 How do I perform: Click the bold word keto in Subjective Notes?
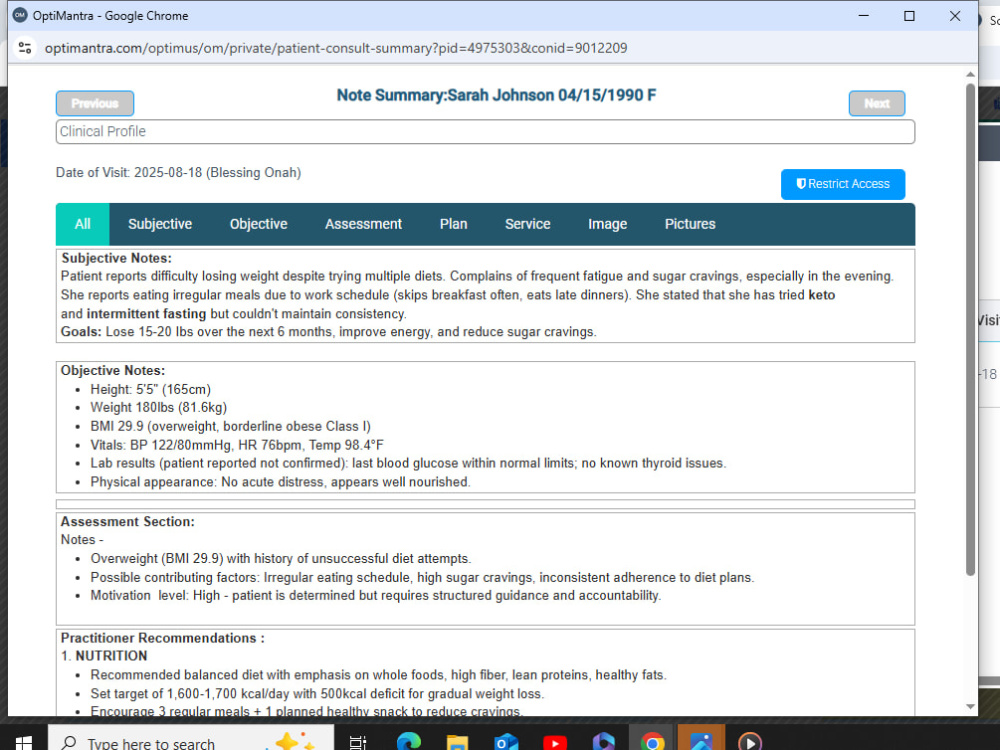click(x=821, y=295)
